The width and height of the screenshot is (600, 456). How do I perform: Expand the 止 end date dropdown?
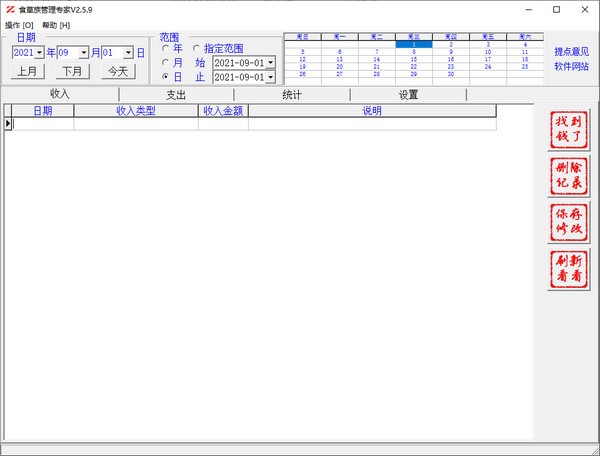pos(270,77)
